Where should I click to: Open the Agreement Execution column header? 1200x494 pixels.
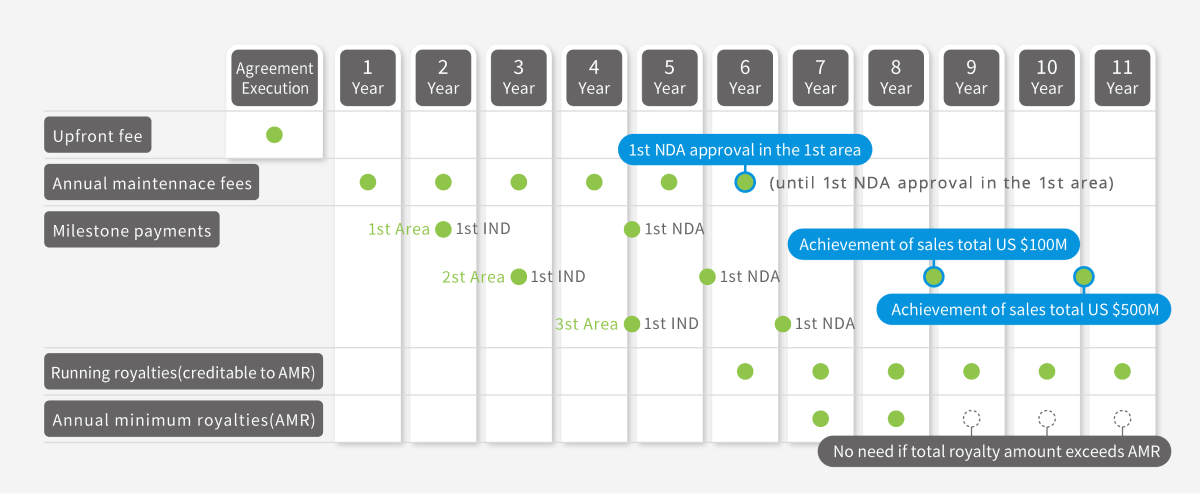pos(274,78)
